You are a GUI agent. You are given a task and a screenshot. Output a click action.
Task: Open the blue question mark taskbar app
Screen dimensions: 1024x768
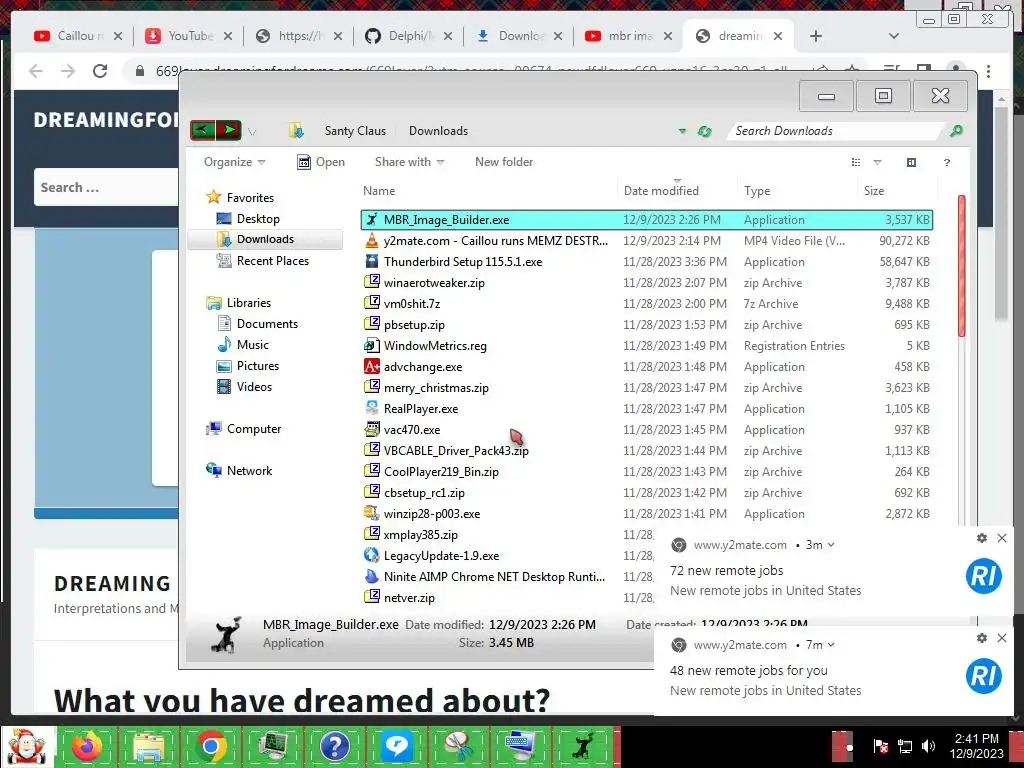tap(334, 746)
